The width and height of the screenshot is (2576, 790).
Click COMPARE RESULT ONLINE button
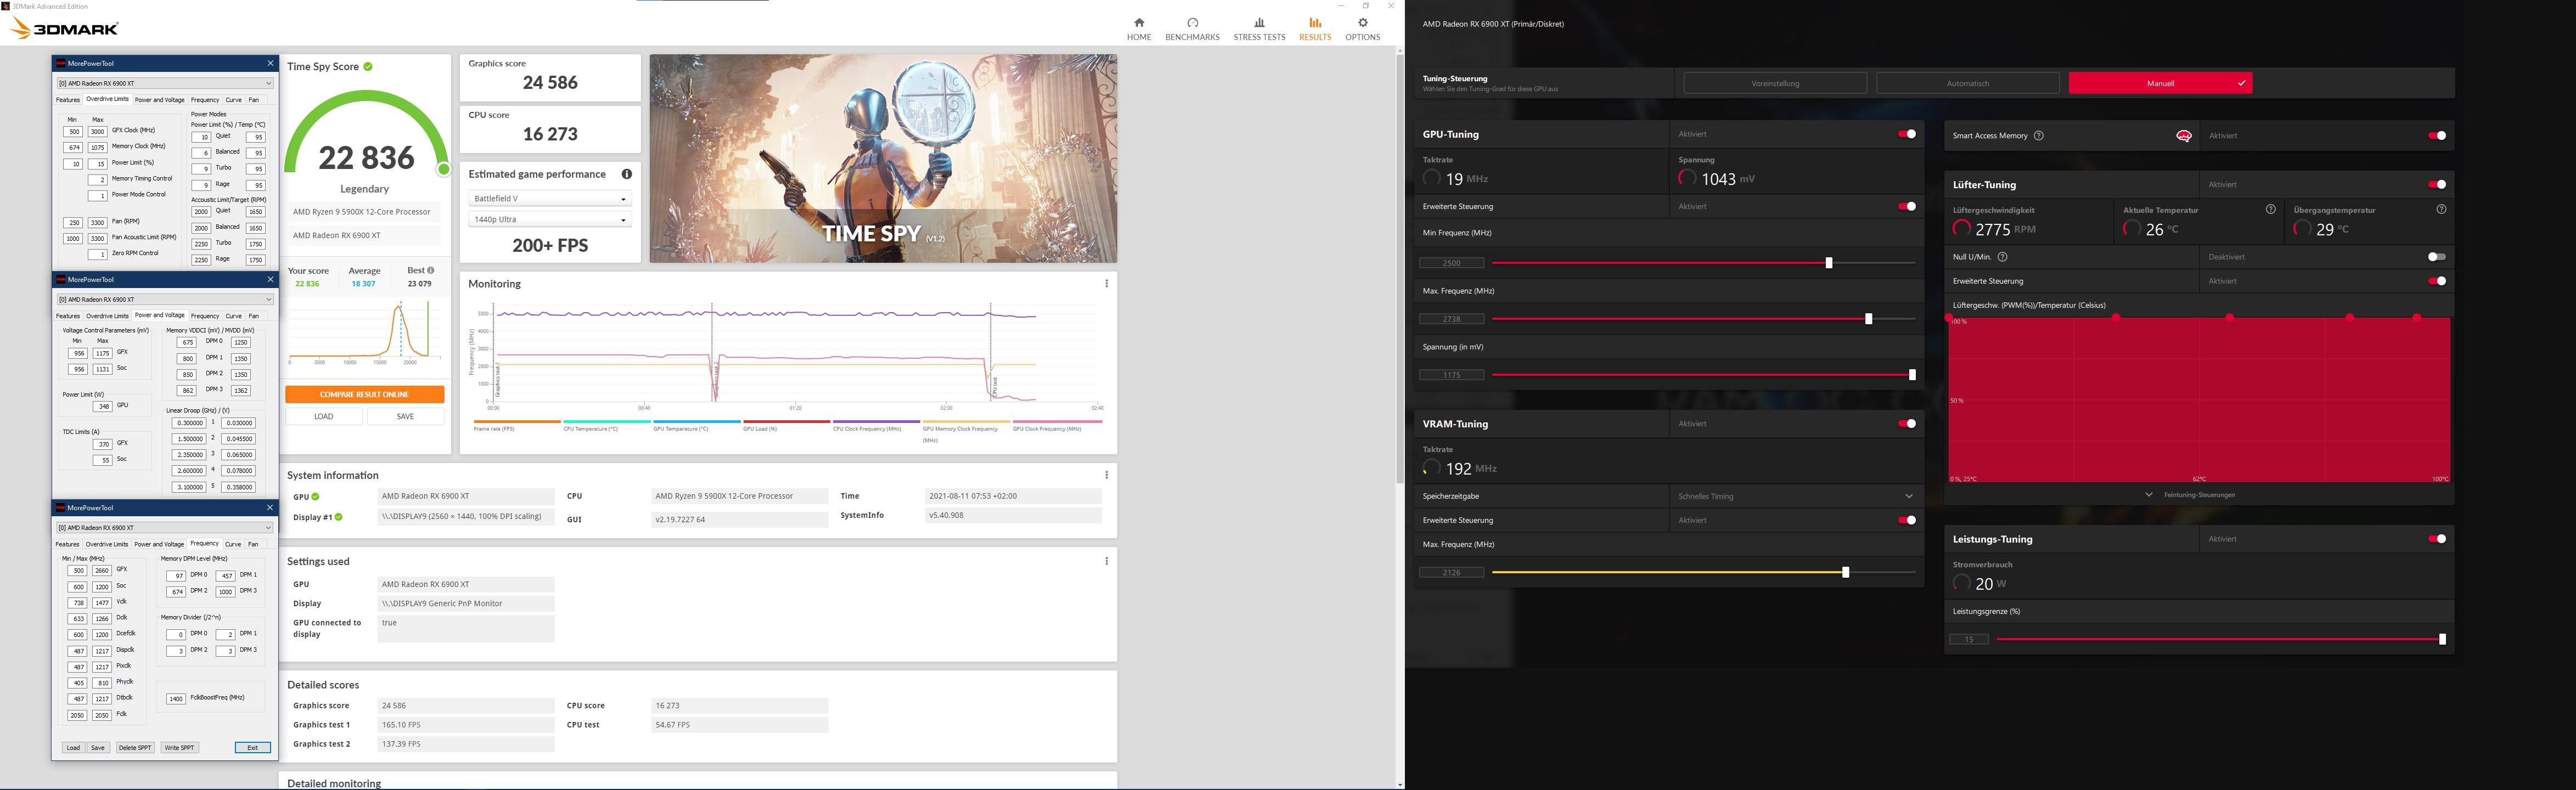coord(364,394)
